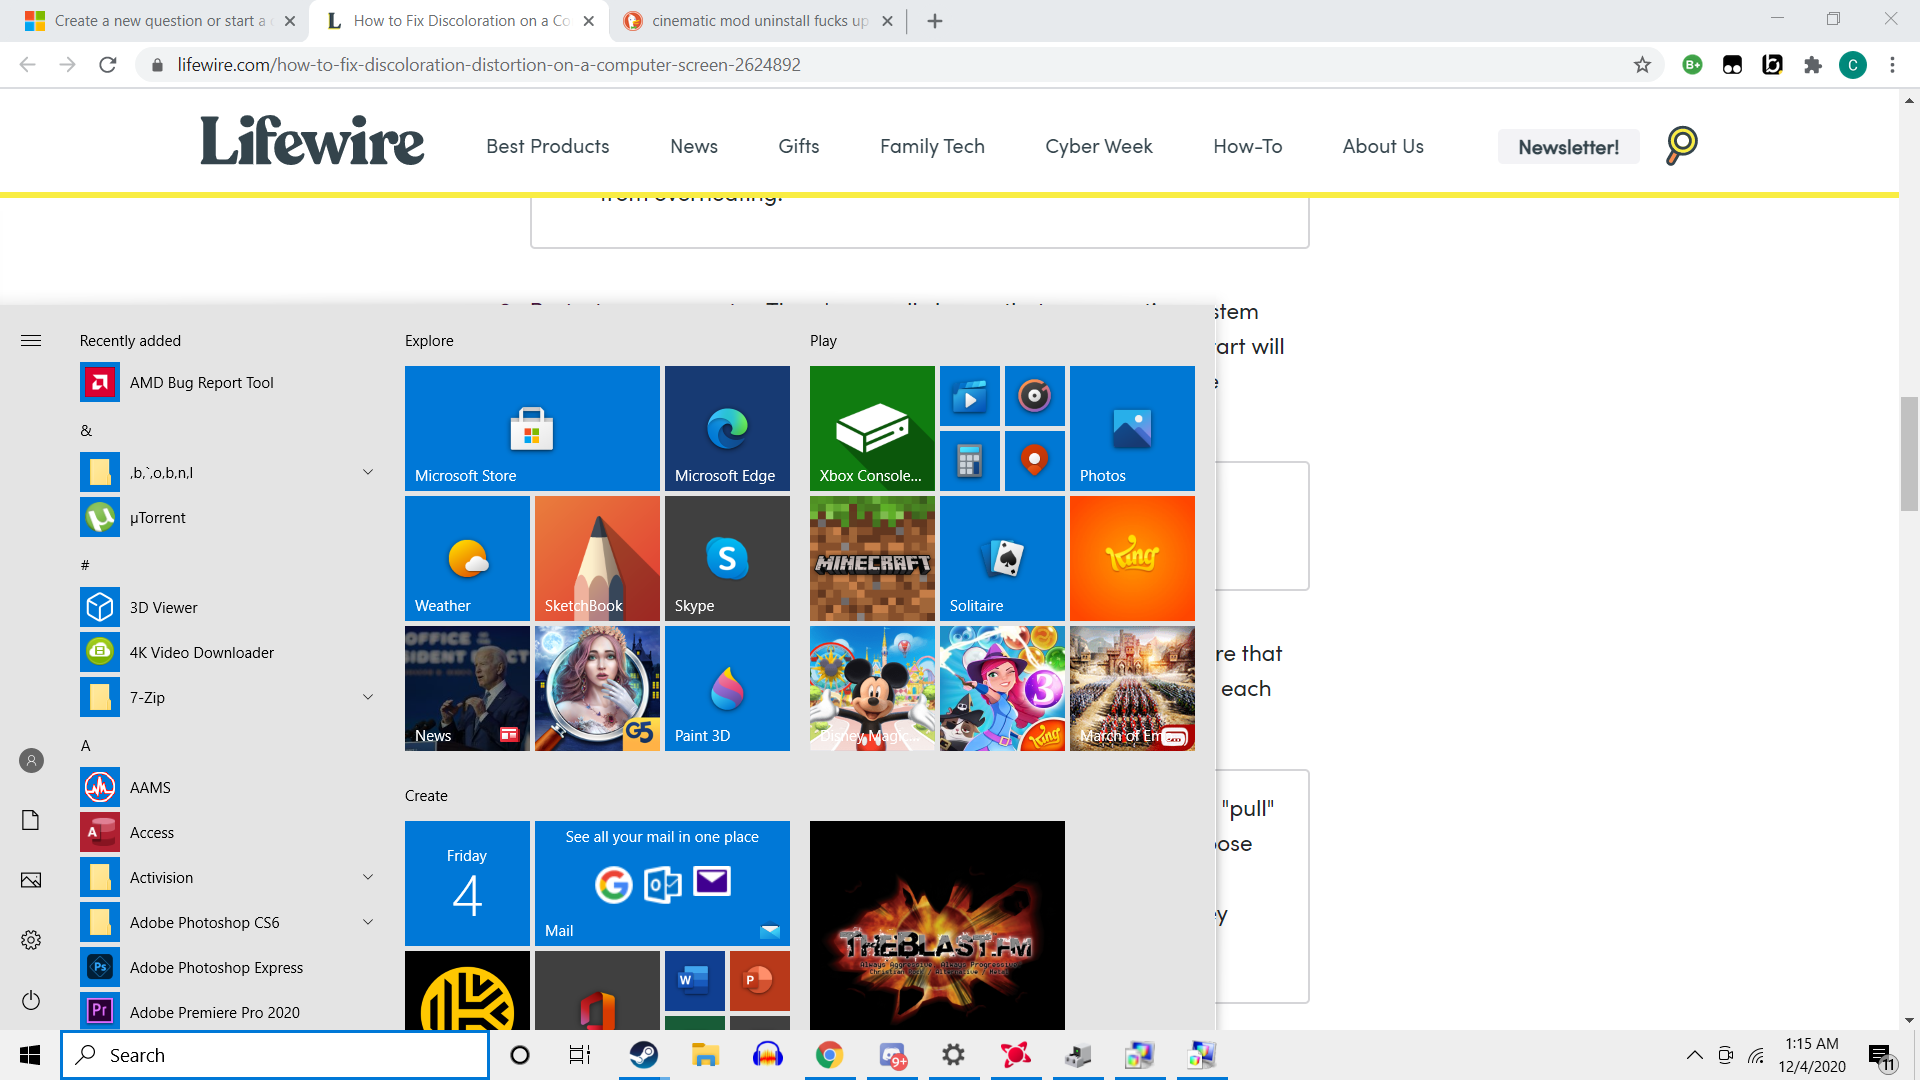Viewport: 1920px width, 1080px height.
Task: Click Lifewire search magnifier icon
Action: 1681,146
